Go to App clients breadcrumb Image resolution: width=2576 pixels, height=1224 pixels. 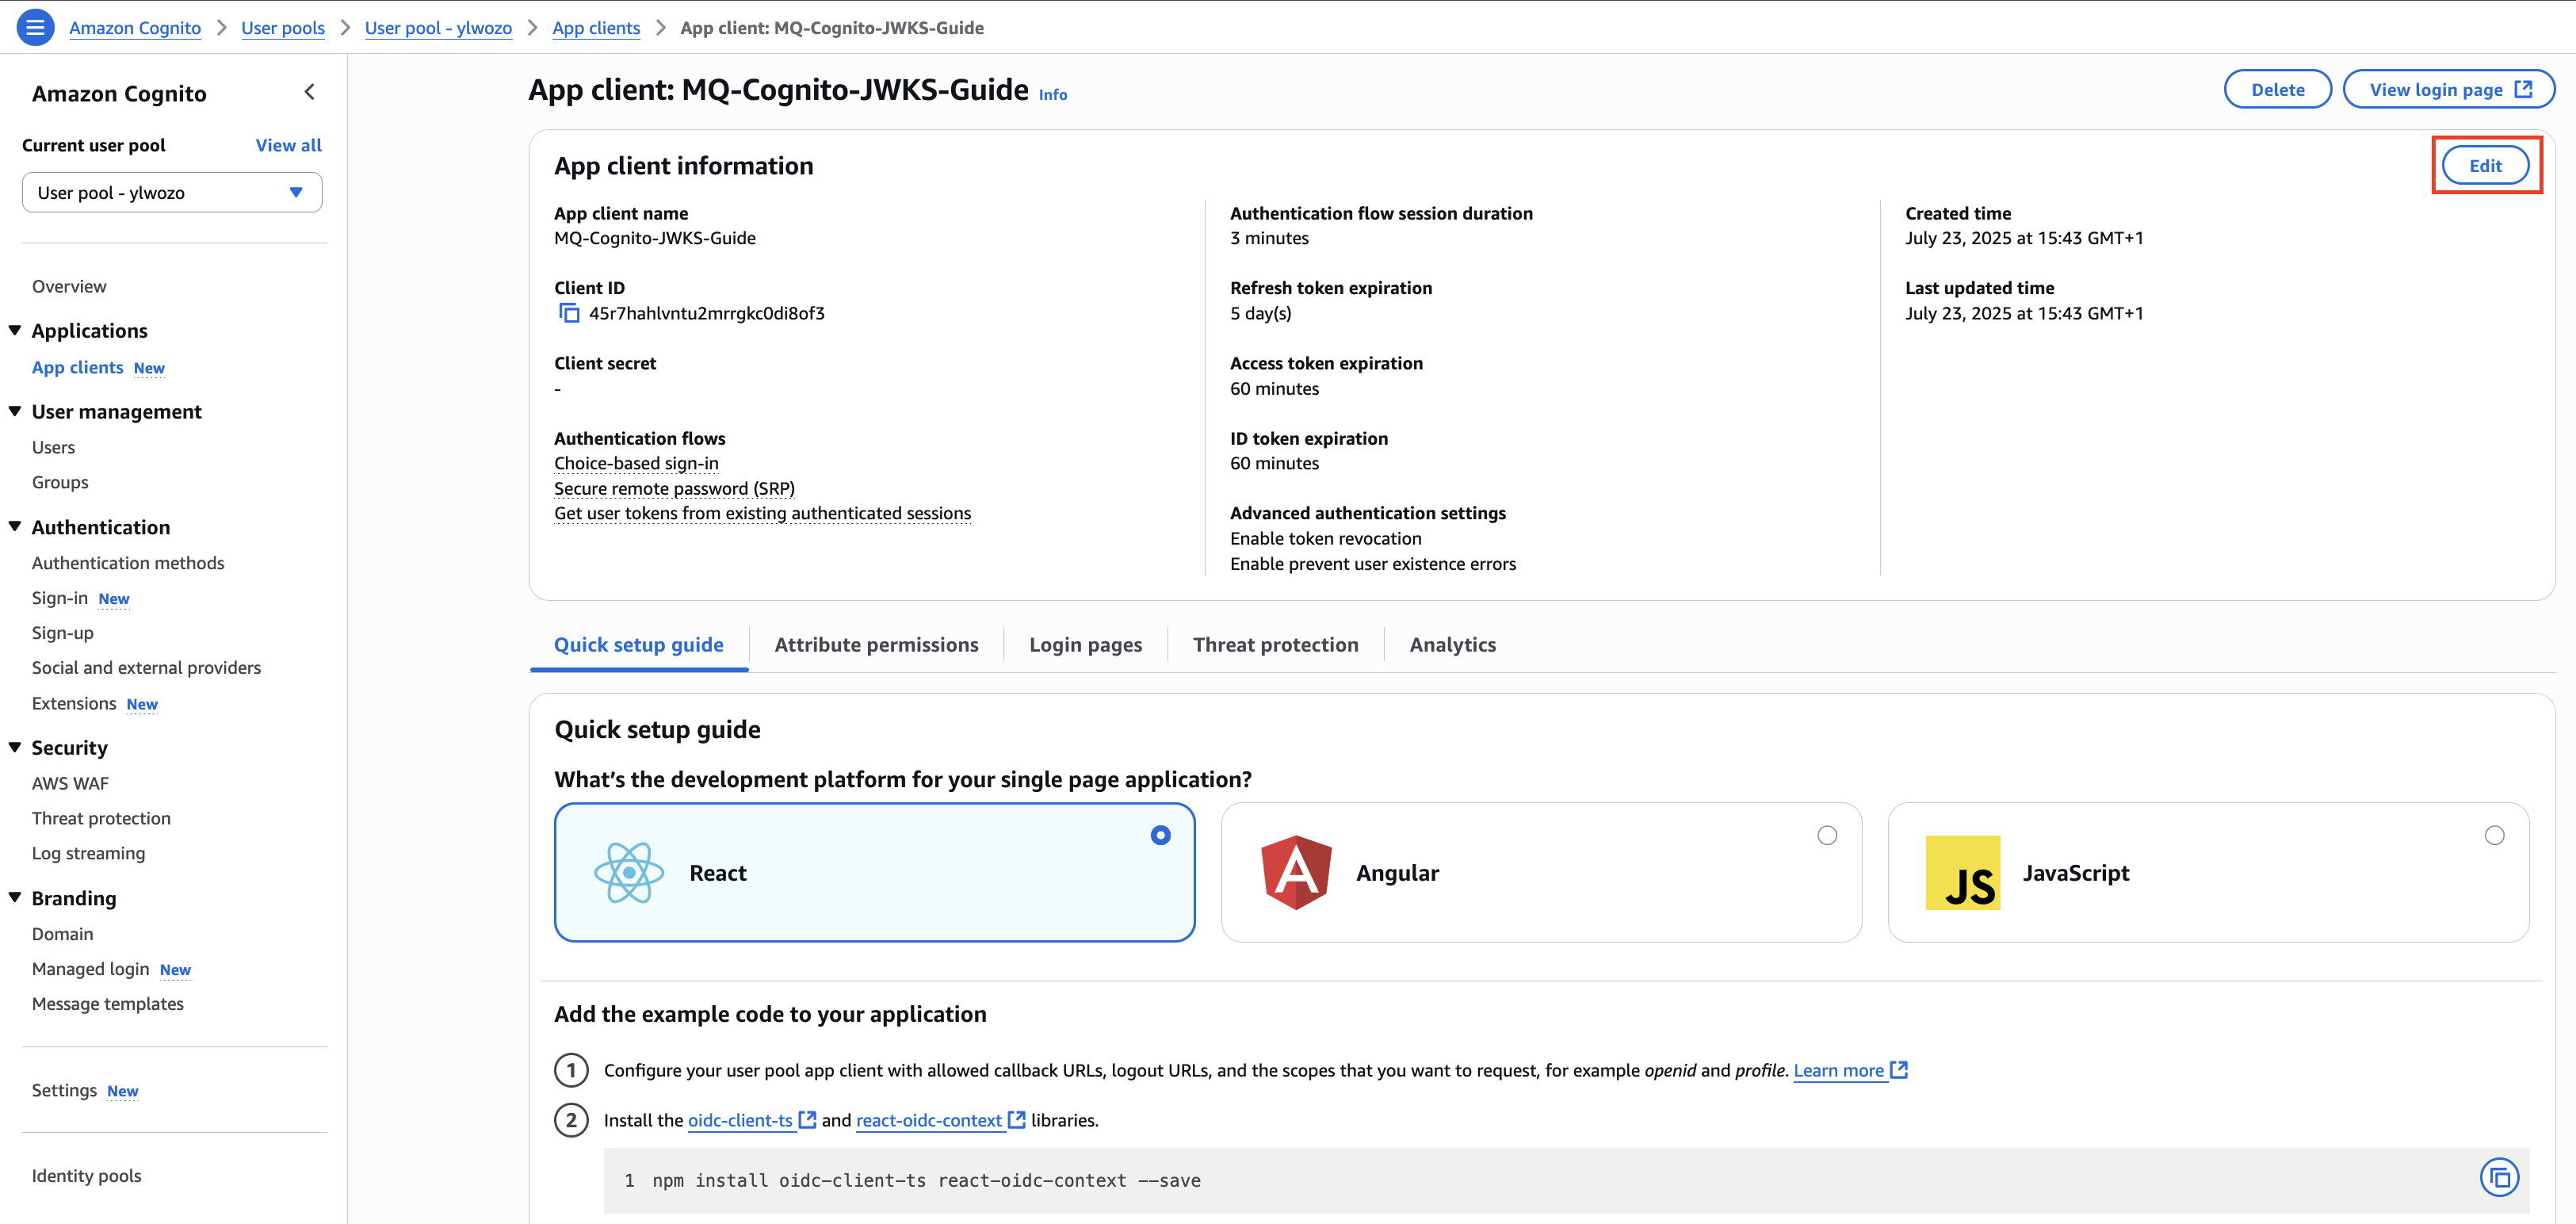(x=596, y=28)
